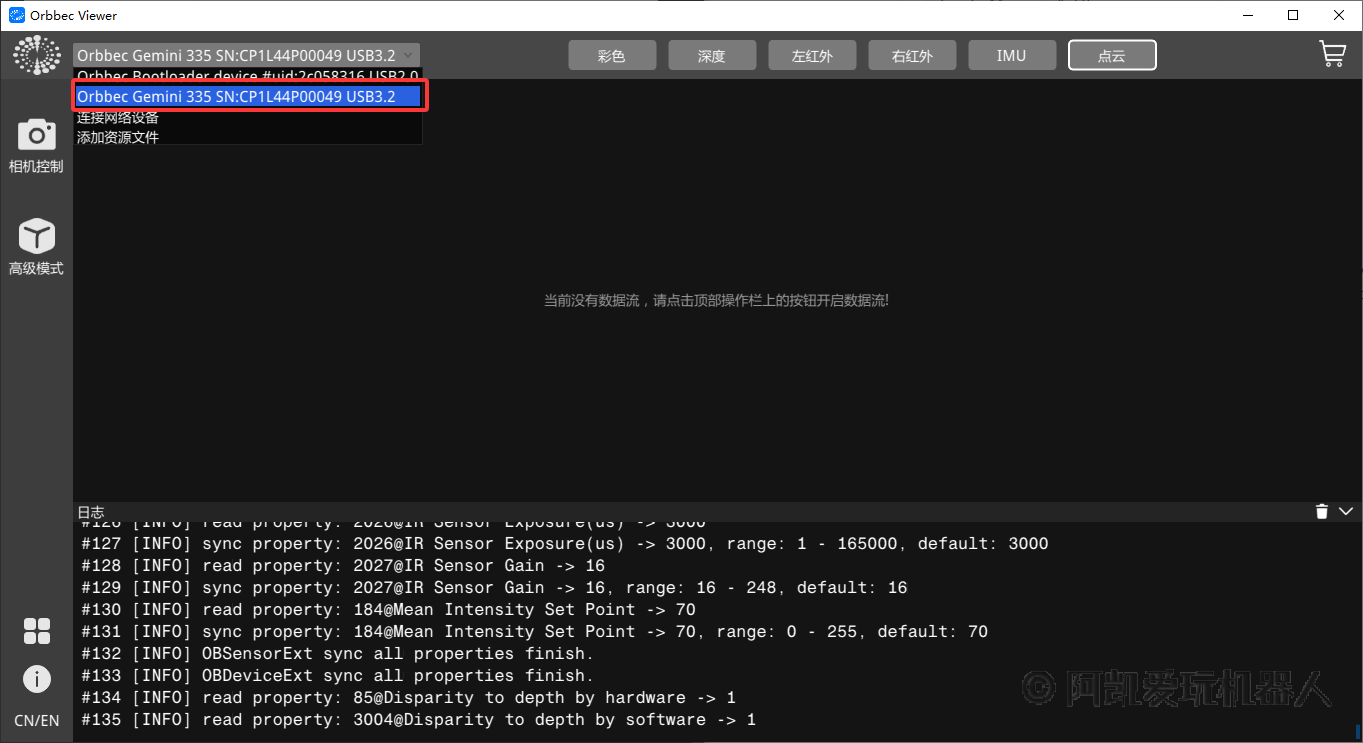This screenshot has width=1363, height=743.
Task: Click log line #135 Disparity by software
Action: point(418,720)
